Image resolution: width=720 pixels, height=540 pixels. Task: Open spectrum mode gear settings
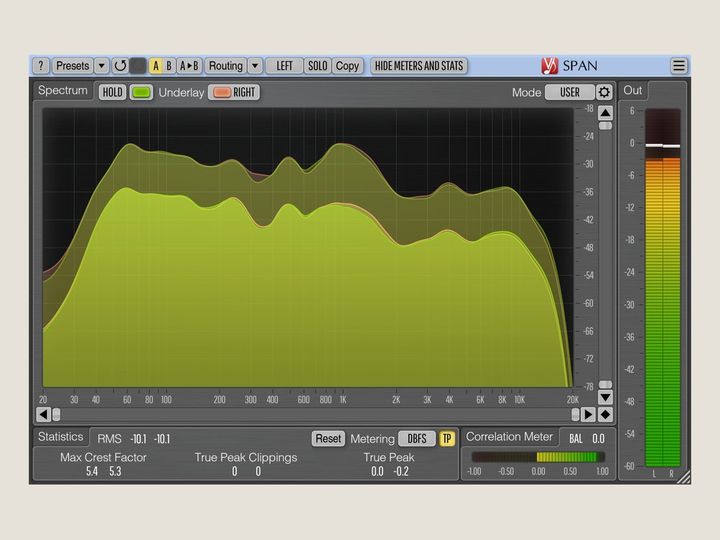click(604, 92)
